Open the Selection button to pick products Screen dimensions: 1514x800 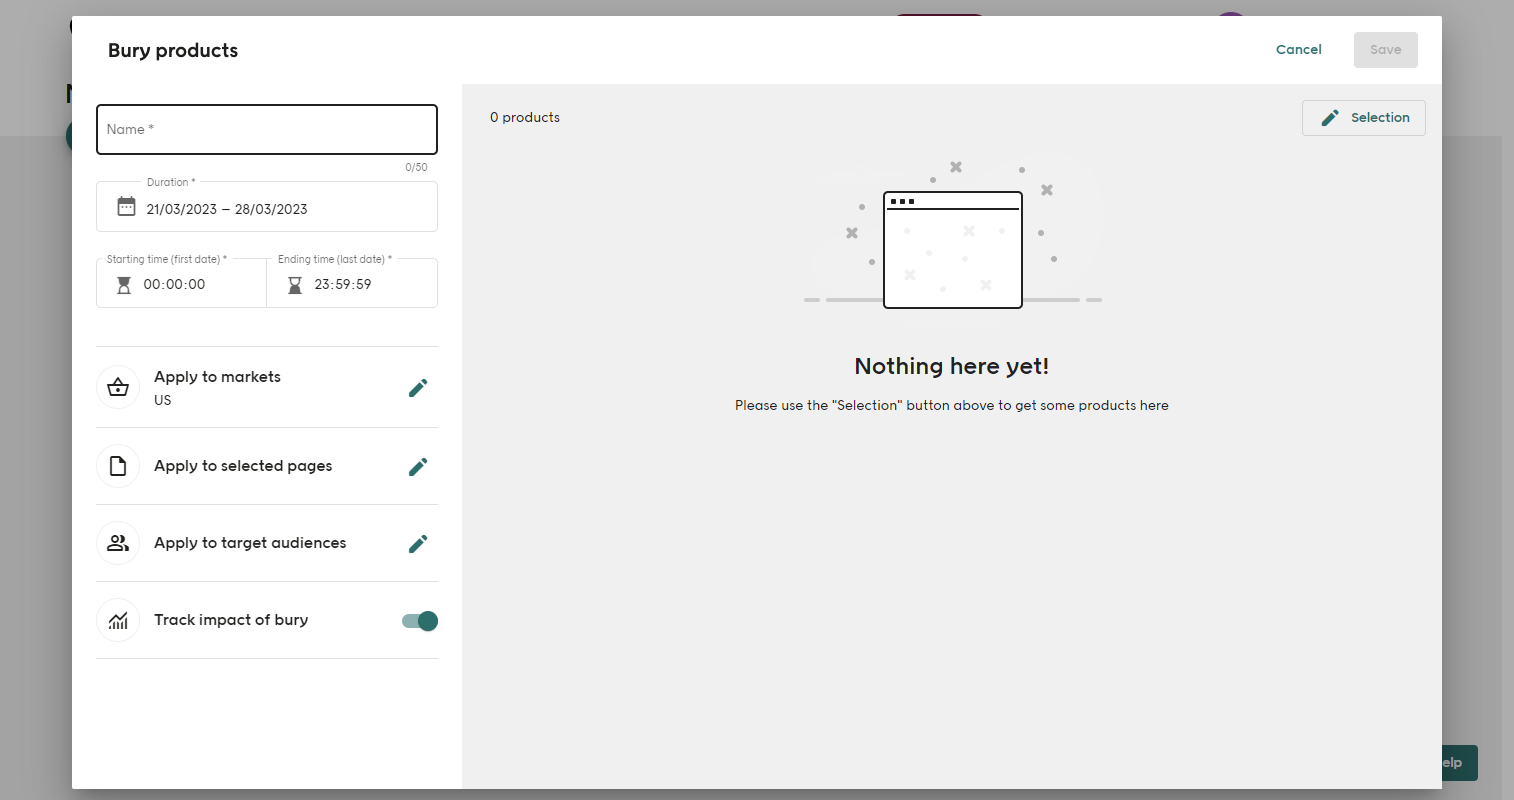[1364, 118]
